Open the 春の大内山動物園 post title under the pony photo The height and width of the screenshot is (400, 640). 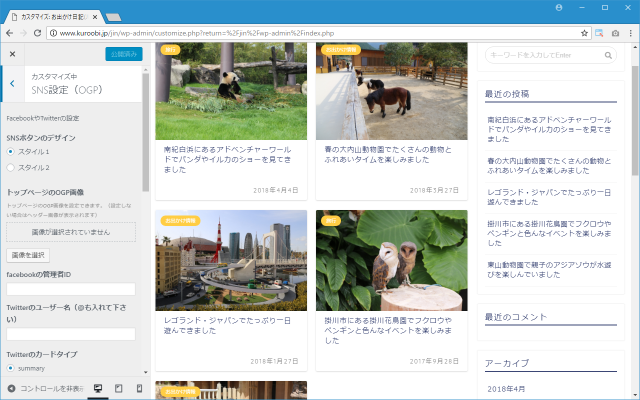(388, 154)
